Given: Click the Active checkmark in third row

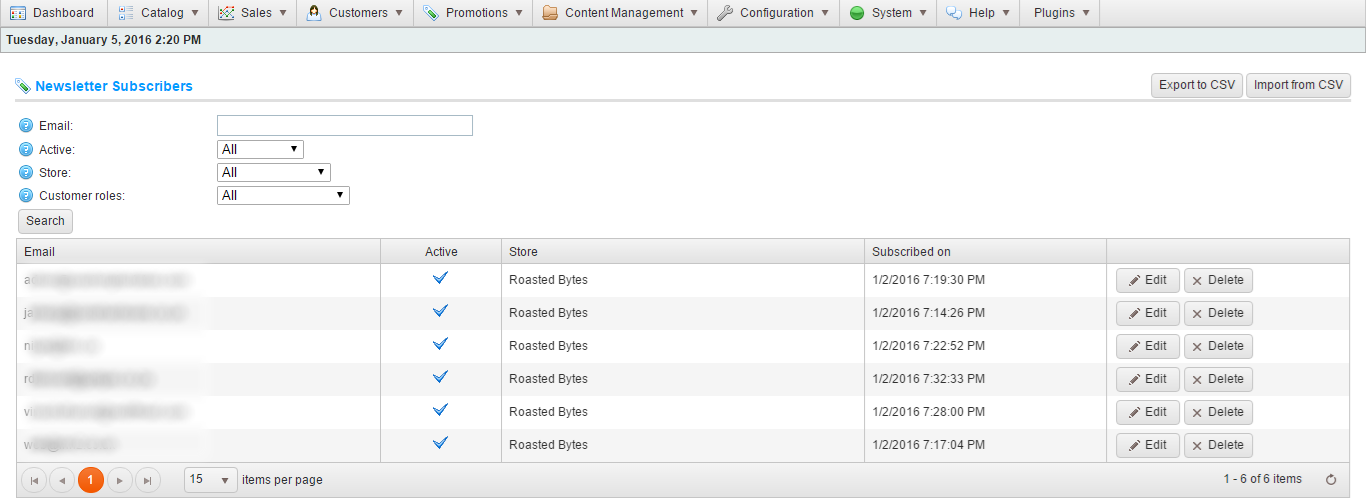Looking at the screenshot, I should coord(440,345).
